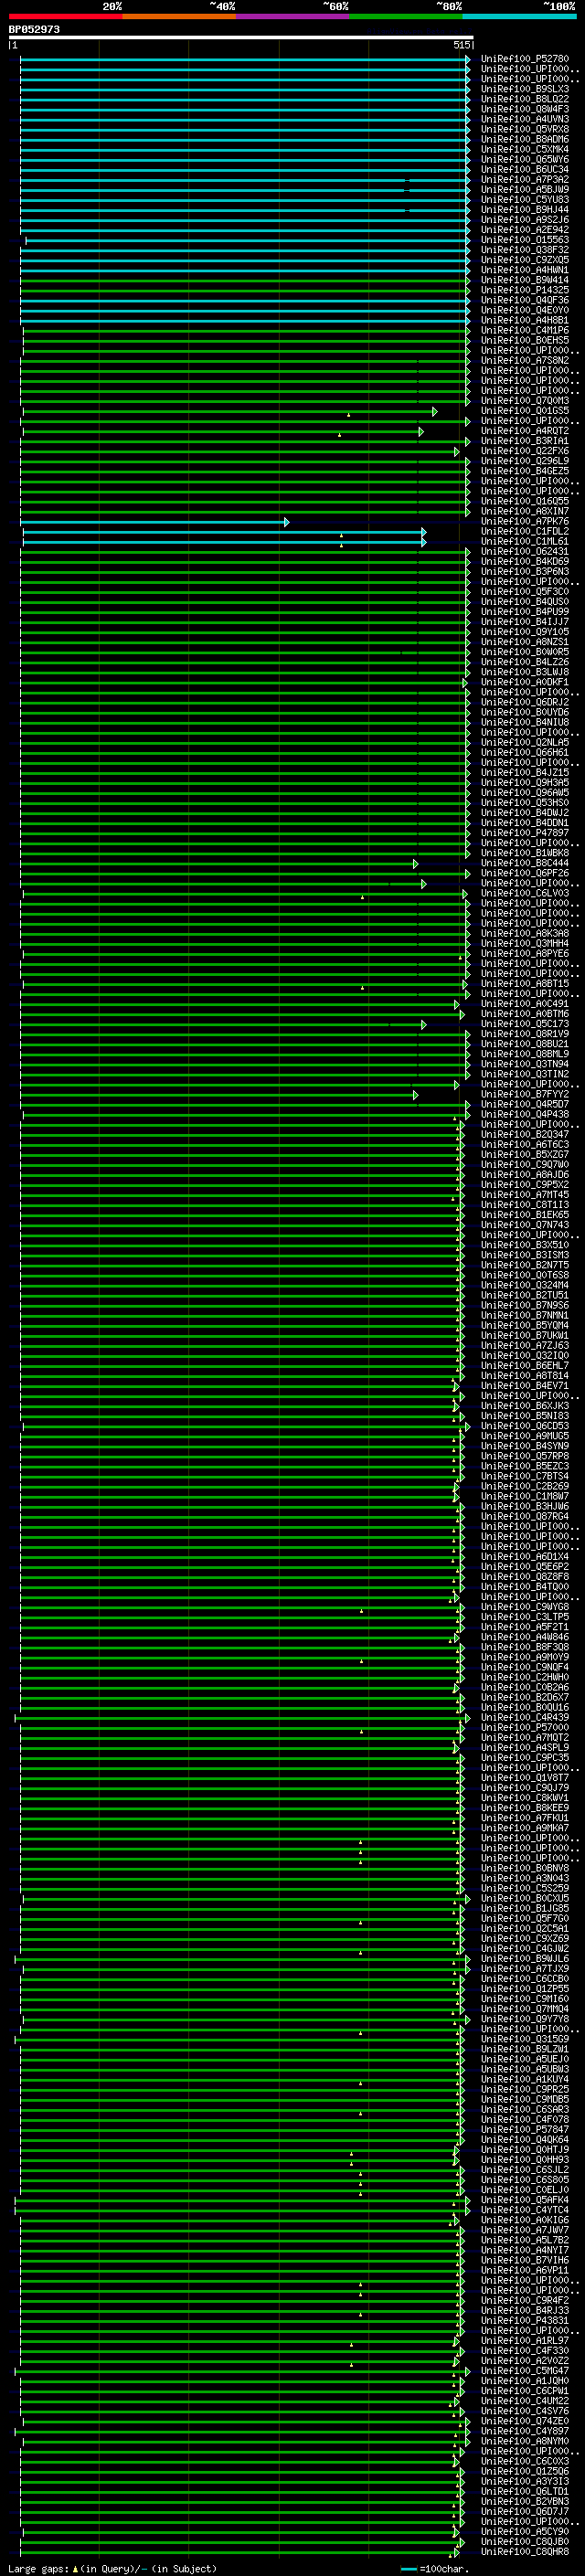Image resolution: width=585 pixels, height=2576 pixels.
Task: Select hit label UniRef100_C4M1P6
Action: pyautogui.click(x=525, y=330)
